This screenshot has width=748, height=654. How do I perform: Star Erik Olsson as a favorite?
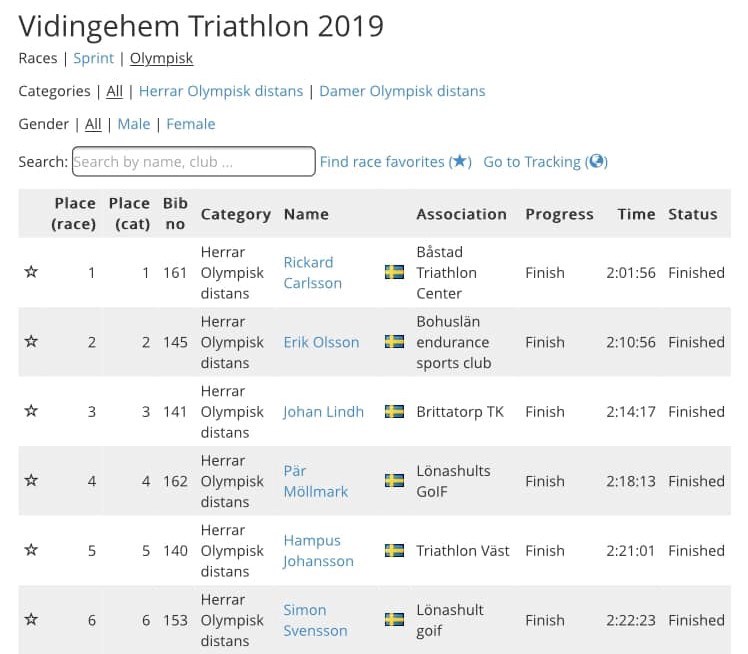pyautogui.click(x=31, y=342)
